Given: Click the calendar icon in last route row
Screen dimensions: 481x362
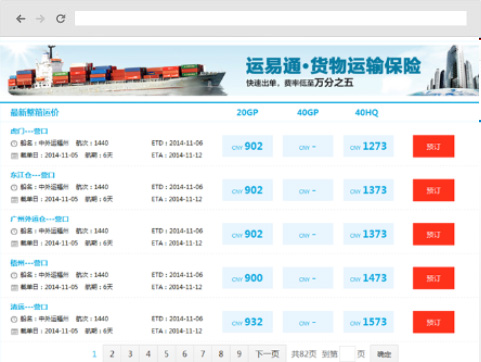Looking at the screenshot, I should [x=14, y=331].
